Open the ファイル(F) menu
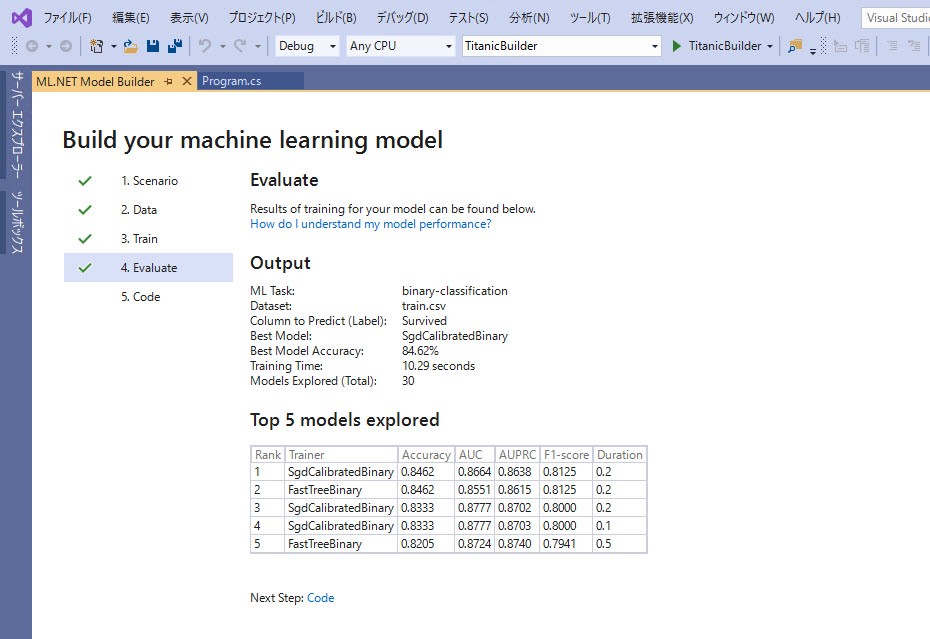The height and width of the screenshot is (639, 930). pos(67,18)
